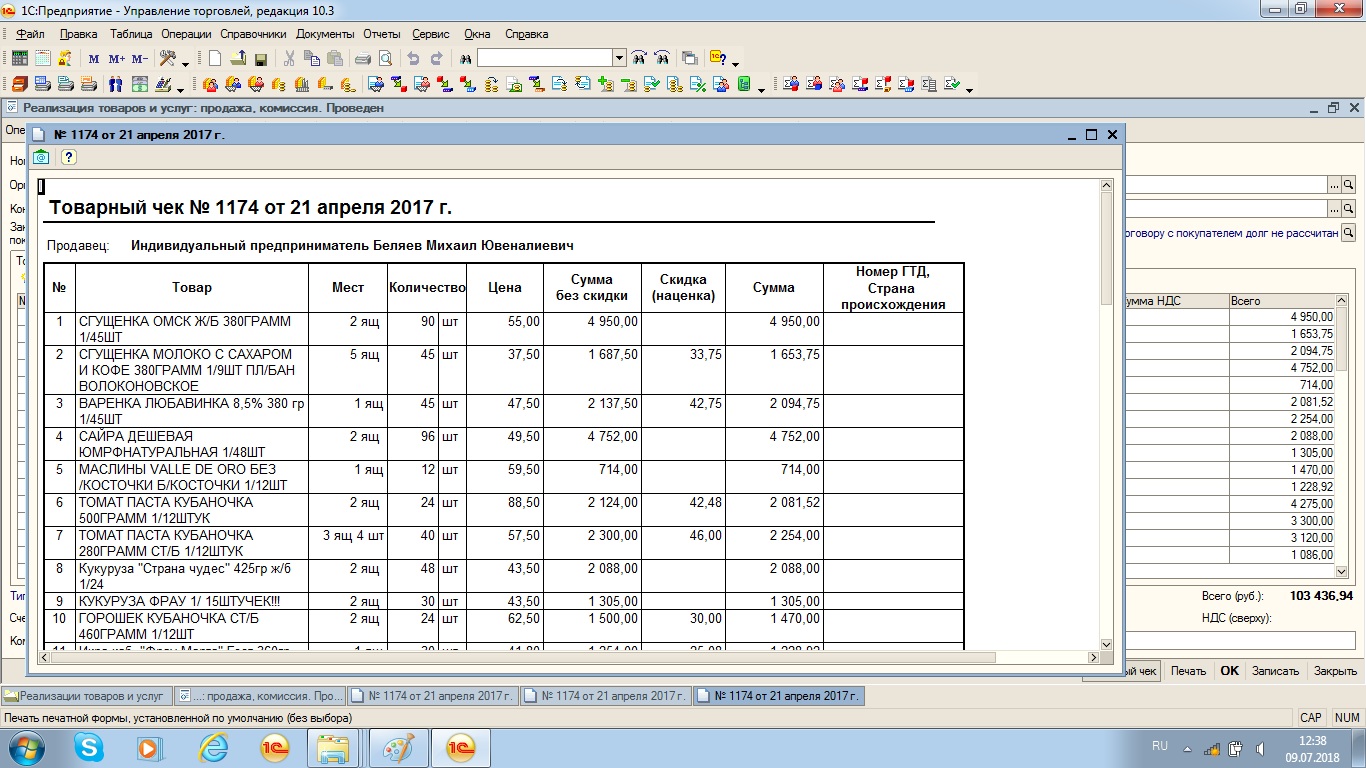The image size is (1366, 768).
Task: Open dropdown arrow next to 1C help icon
Action: pos(736,62)
